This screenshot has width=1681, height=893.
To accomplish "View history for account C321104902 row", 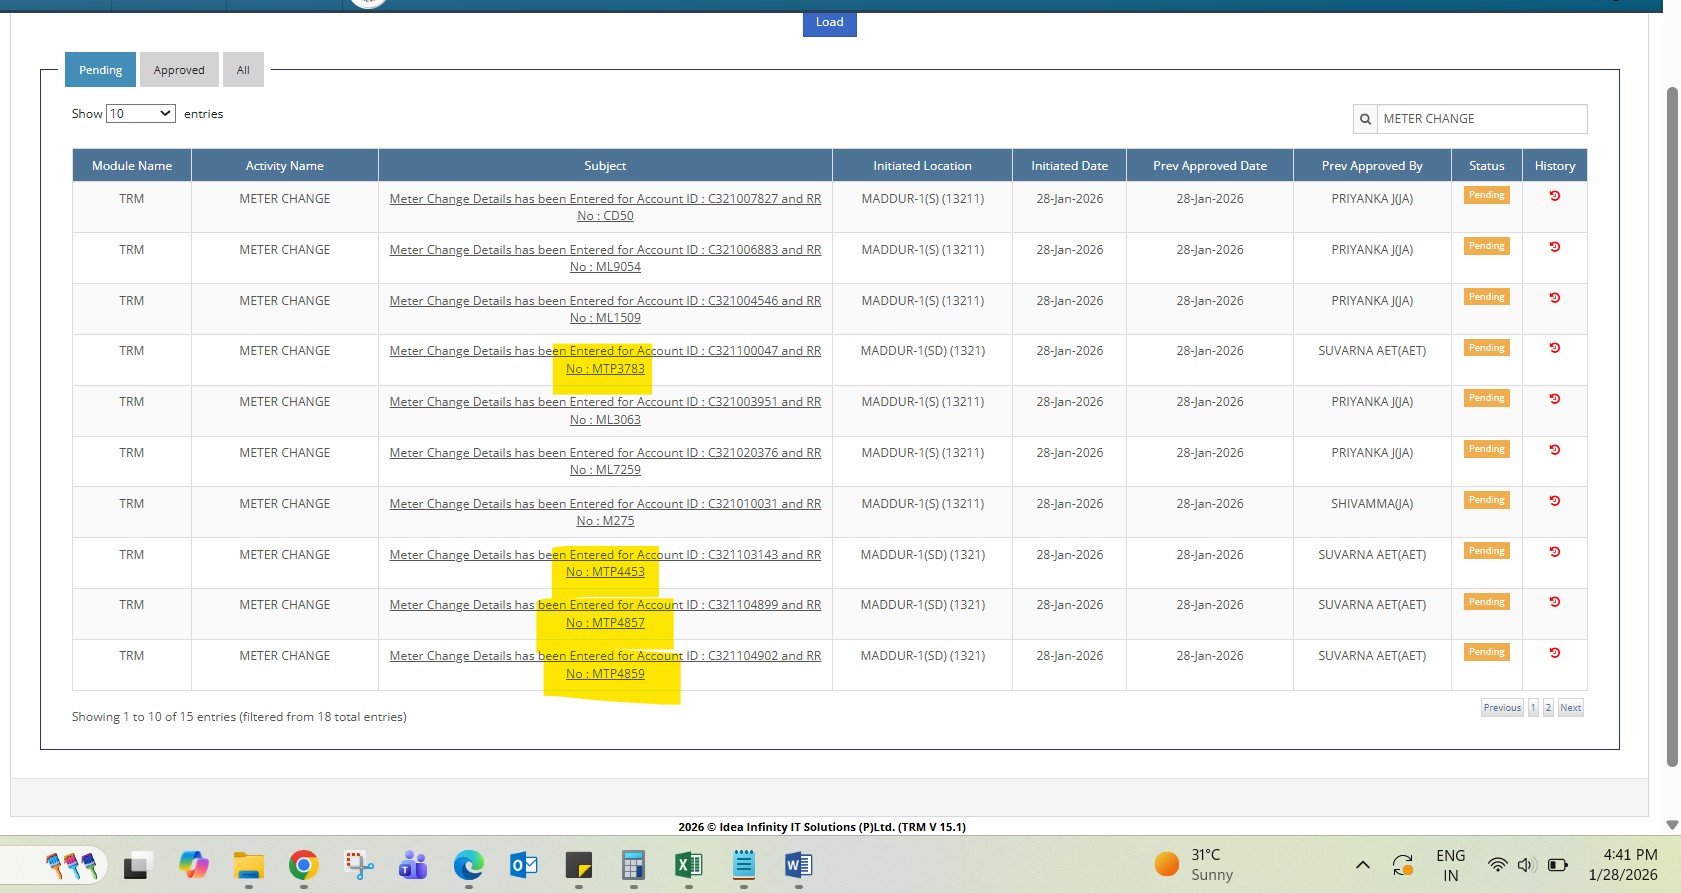I will (1554, 653).
